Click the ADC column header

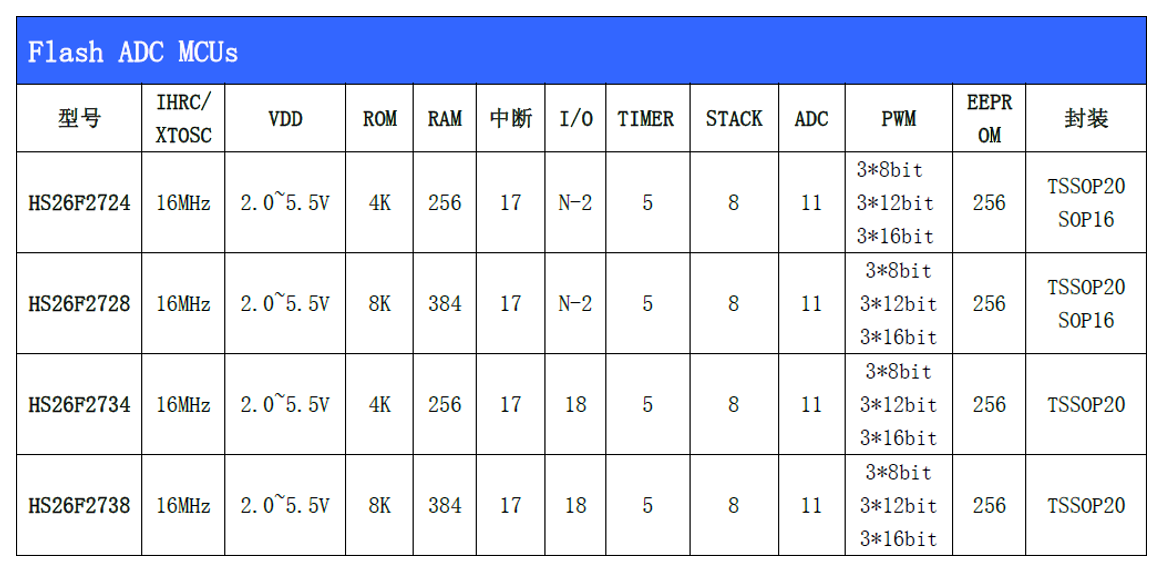click(811, 119)
